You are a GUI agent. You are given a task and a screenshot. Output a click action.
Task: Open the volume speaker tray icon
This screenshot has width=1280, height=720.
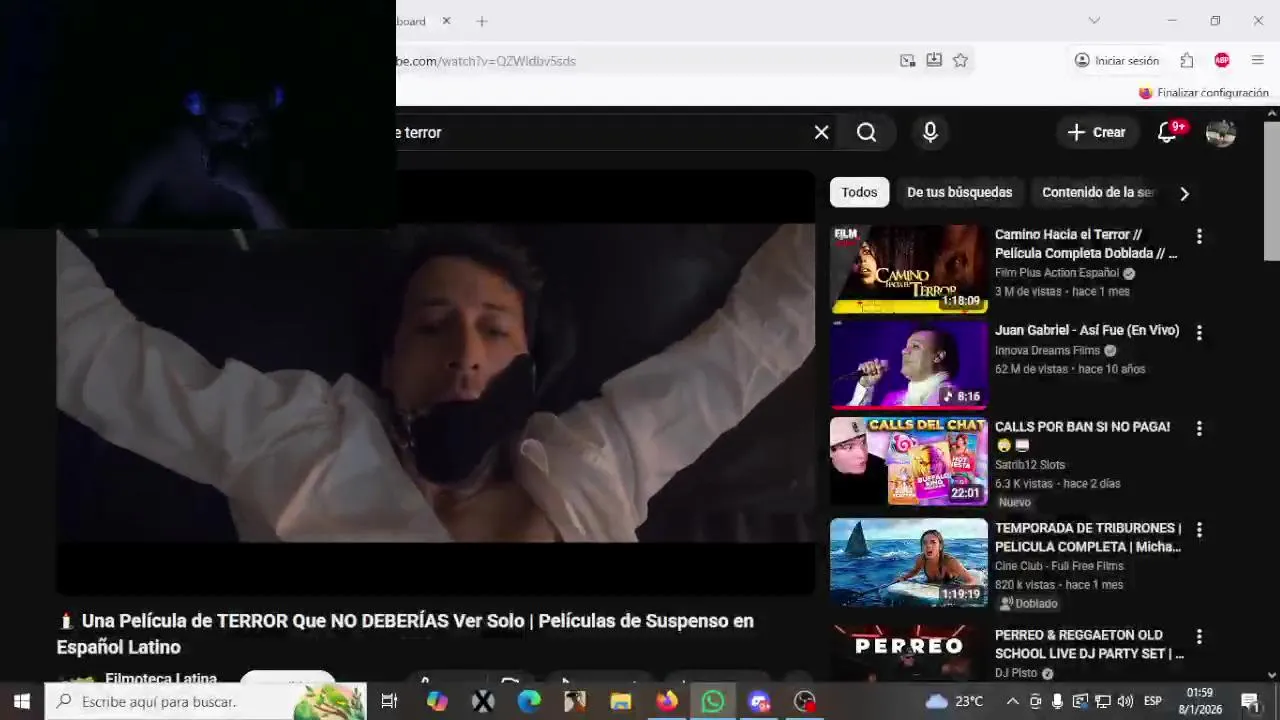point(1125,701)
